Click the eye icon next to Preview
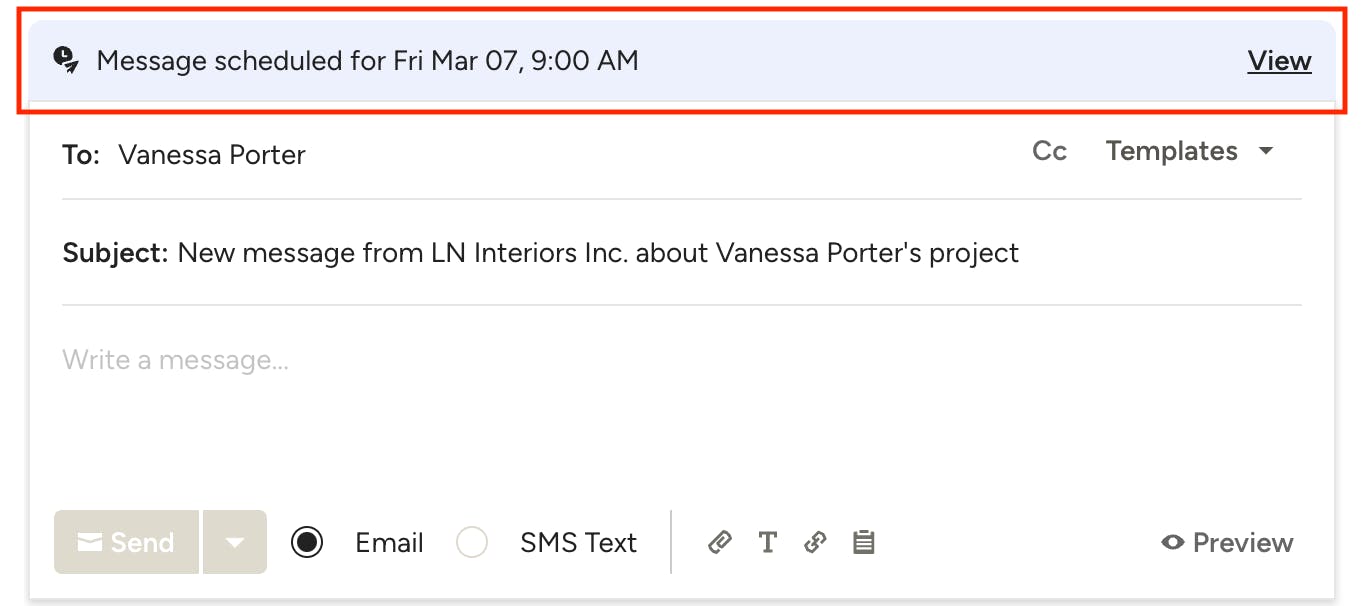 click(x=1172, y=543)
